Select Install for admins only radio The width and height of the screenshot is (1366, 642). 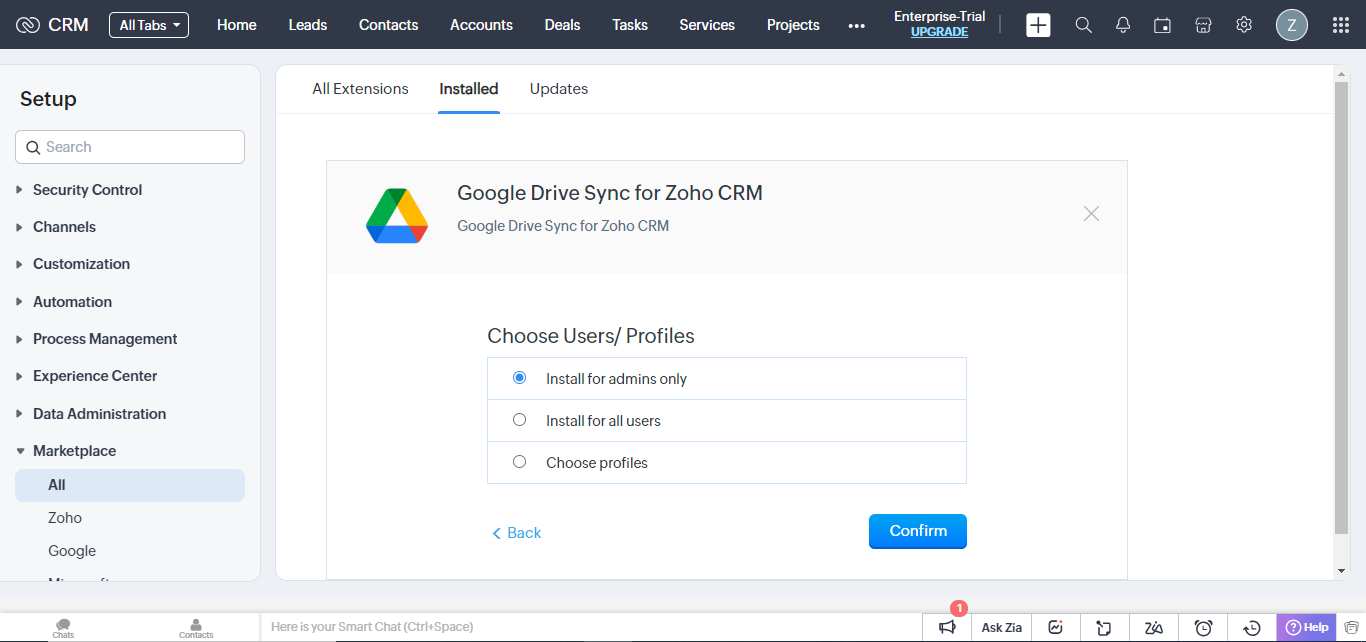coord(519,378)
